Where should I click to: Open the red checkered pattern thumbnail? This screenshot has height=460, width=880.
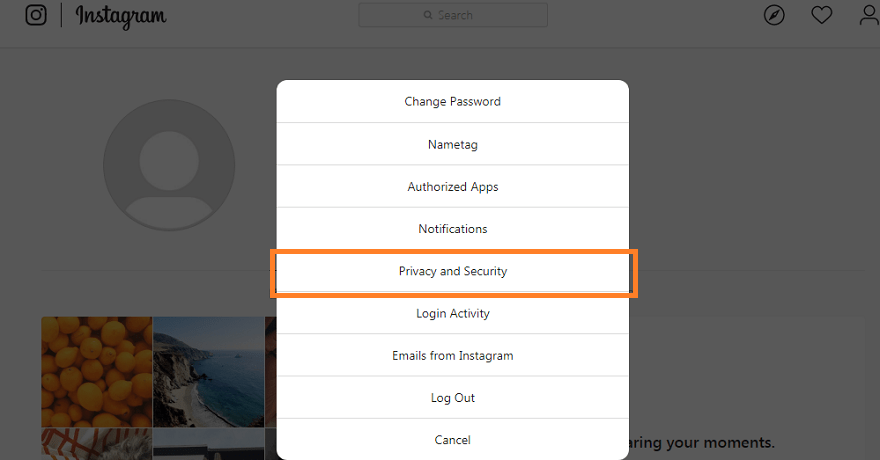click(97, 445)
